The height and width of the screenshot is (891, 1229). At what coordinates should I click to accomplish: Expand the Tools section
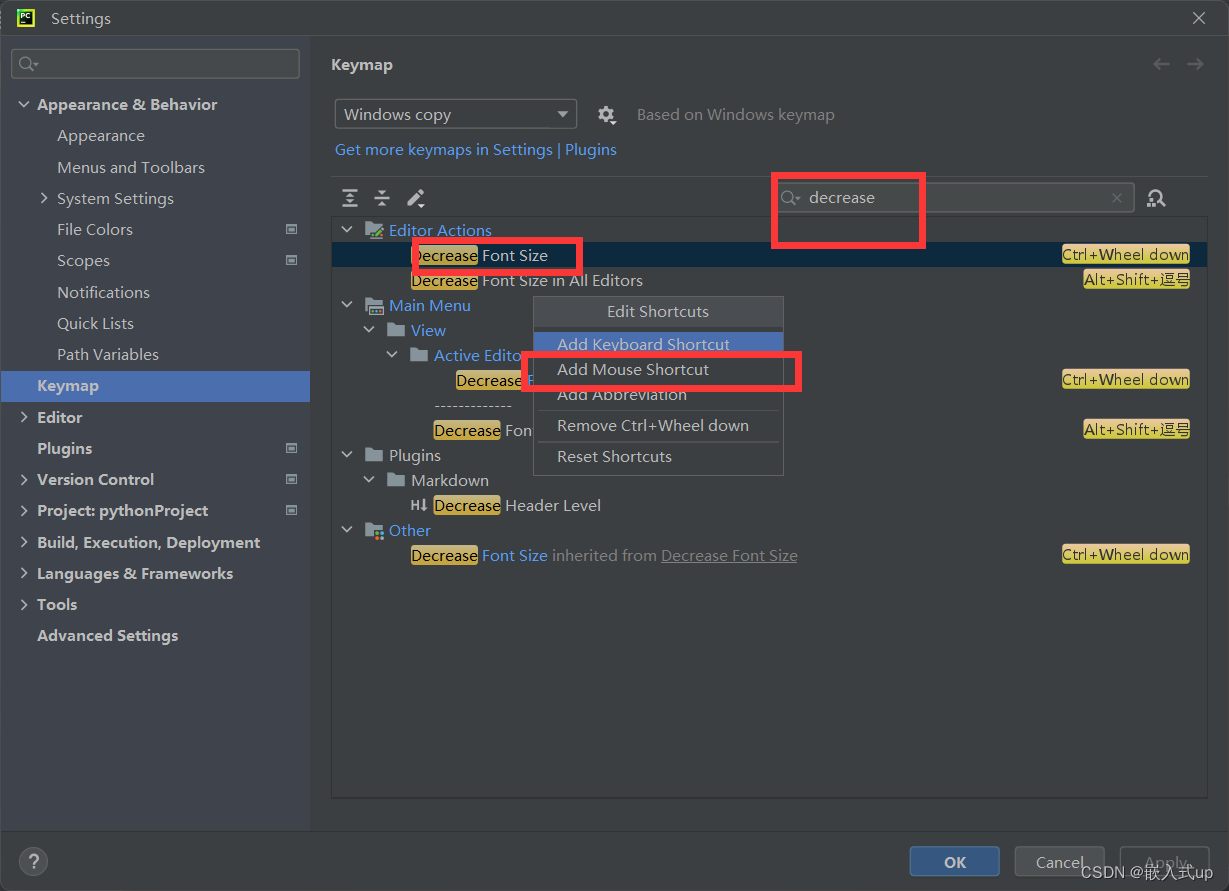click(23, 604)
